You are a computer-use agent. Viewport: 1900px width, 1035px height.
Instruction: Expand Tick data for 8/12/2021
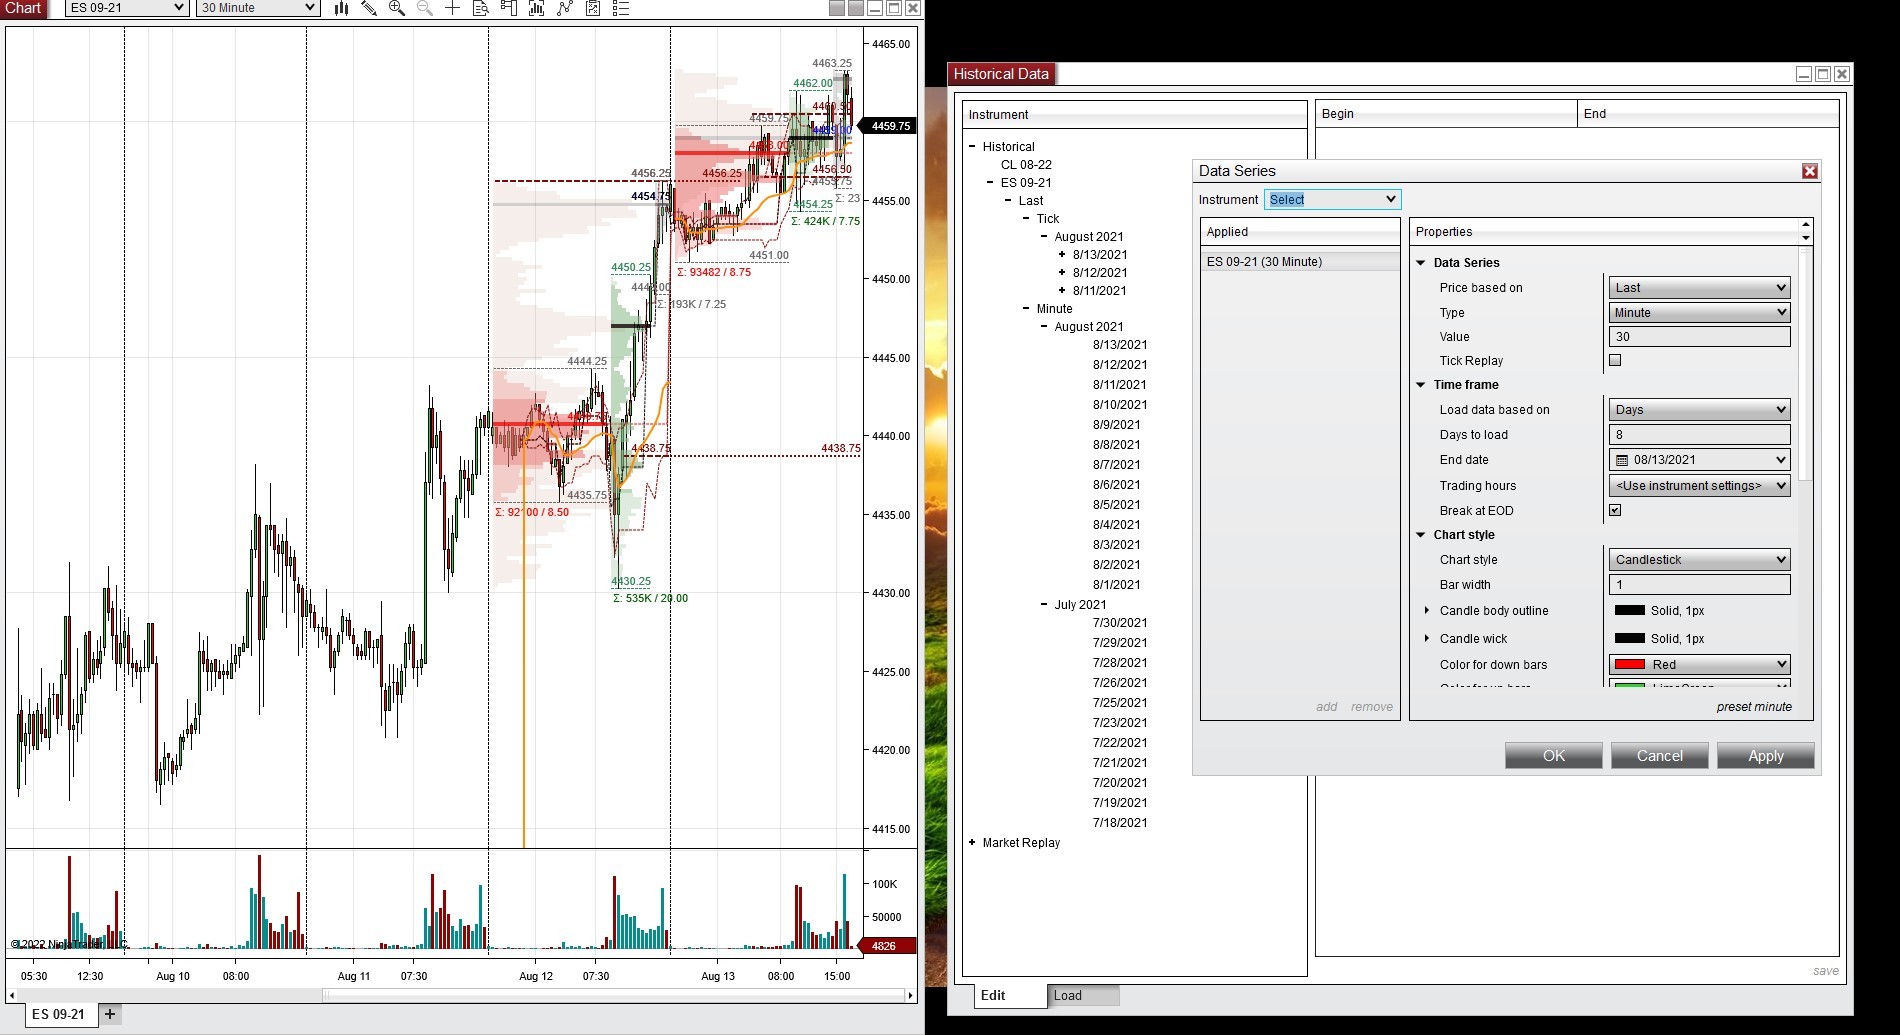point(1062,273)
